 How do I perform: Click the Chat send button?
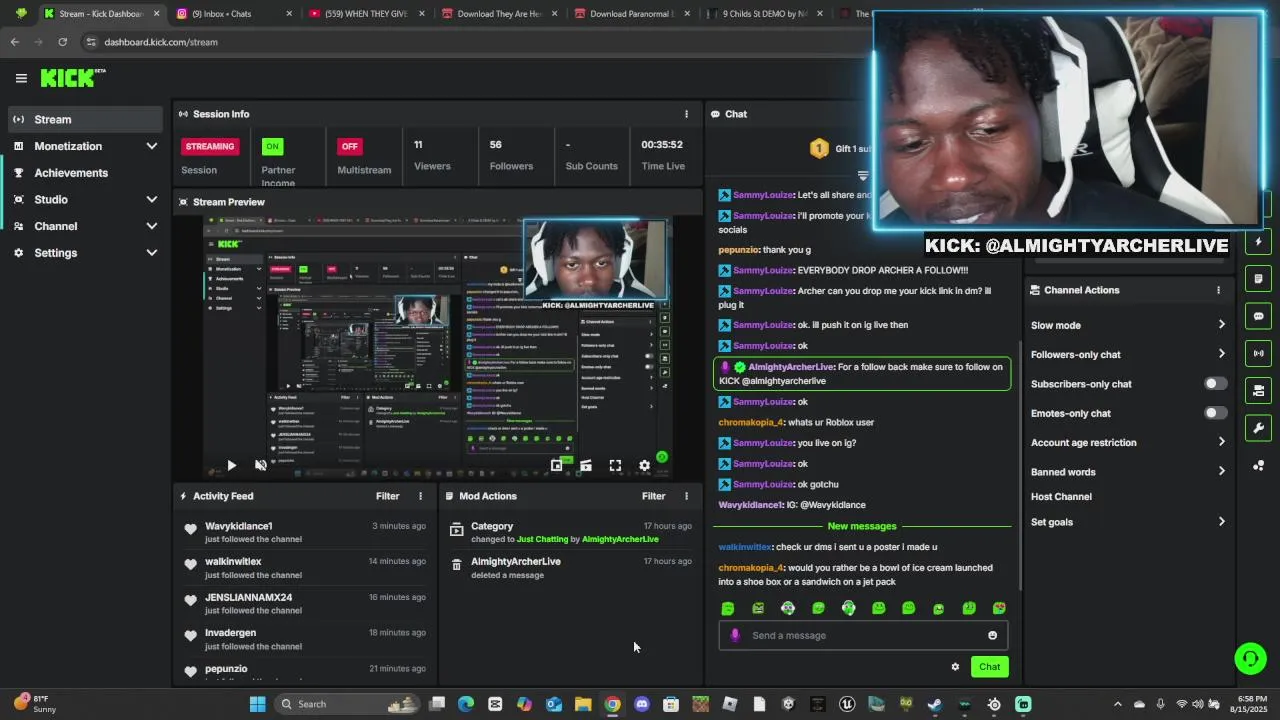(x=989, y=667)
